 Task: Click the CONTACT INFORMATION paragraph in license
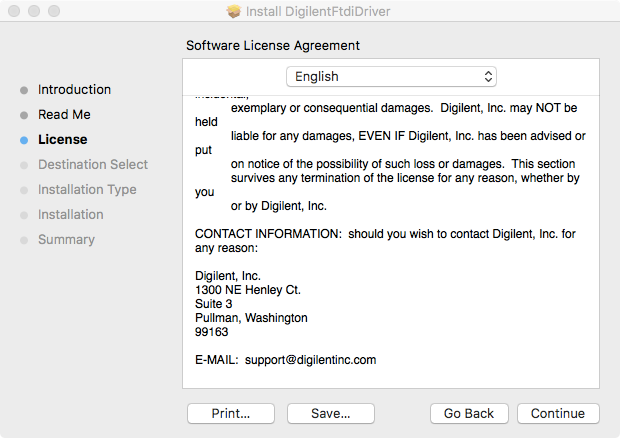pyautogui.click(x=385, y=241)
